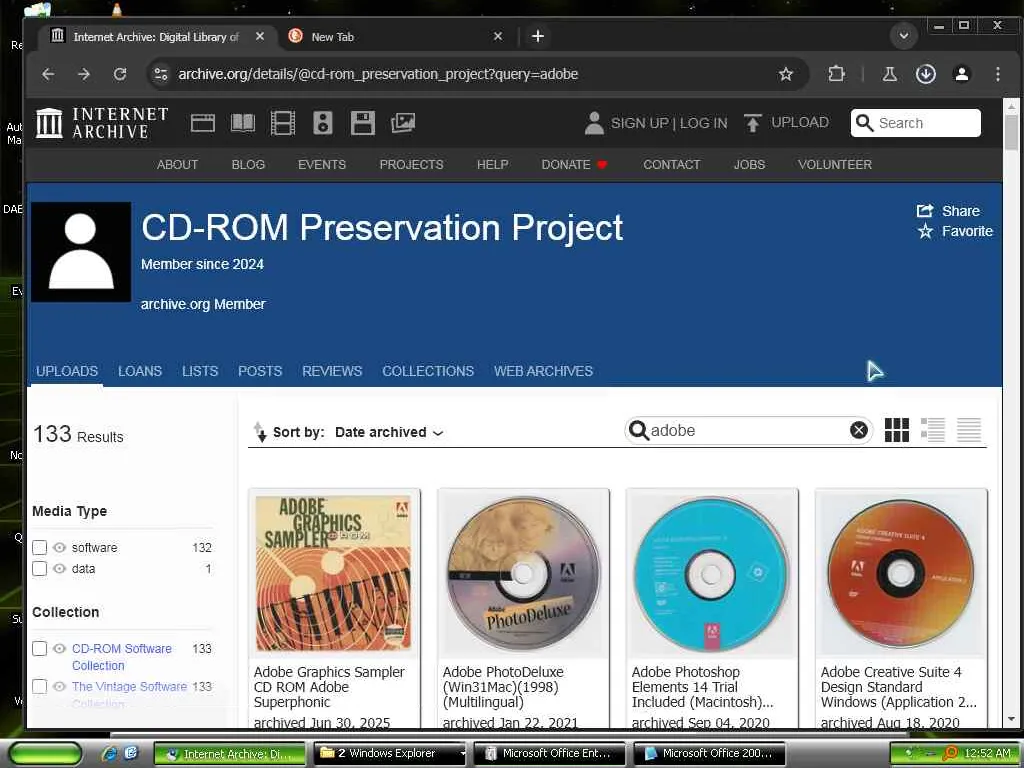Open the CONTACT menu item
The width and height of the screenshot is (1024, 768).
click(671, 165)
